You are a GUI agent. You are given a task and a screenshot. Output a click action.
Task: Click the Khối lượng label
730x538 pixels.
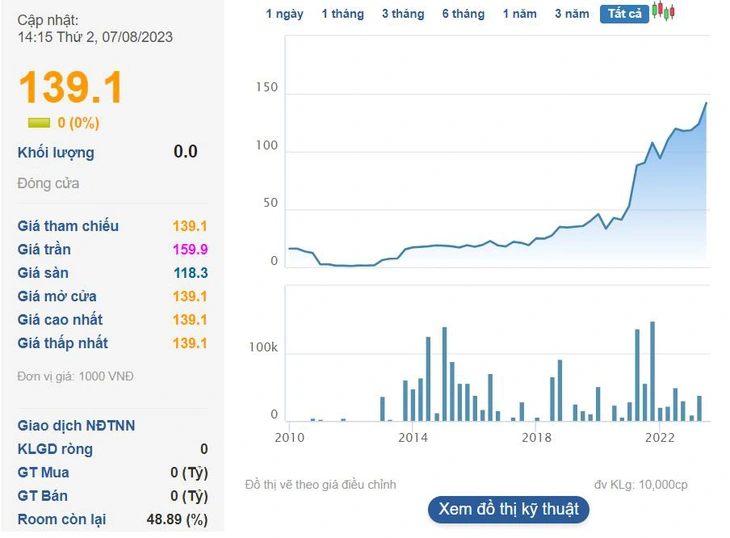pyautogui.click(x=56, y=153)
